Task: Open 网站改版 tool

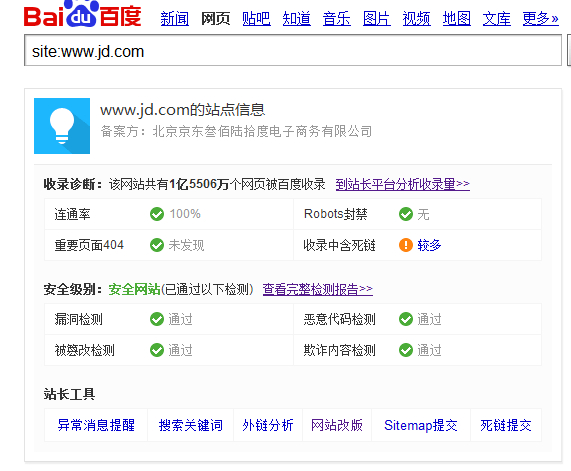Action: point(337,425)
